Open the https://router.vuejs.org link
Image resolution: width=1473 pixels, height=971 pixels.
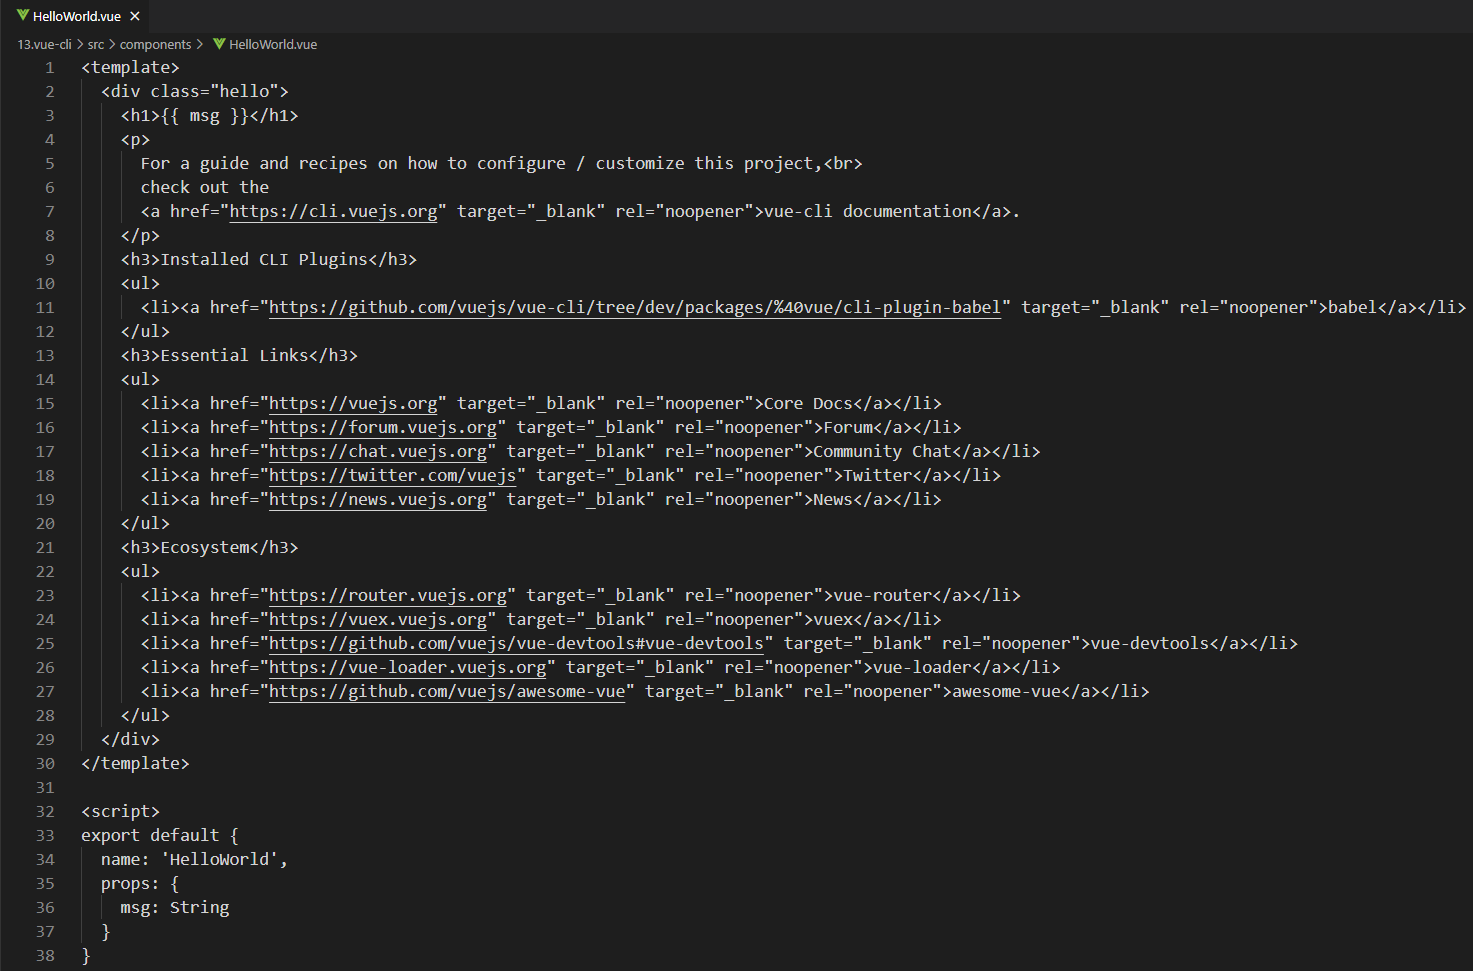click(388, 595)
